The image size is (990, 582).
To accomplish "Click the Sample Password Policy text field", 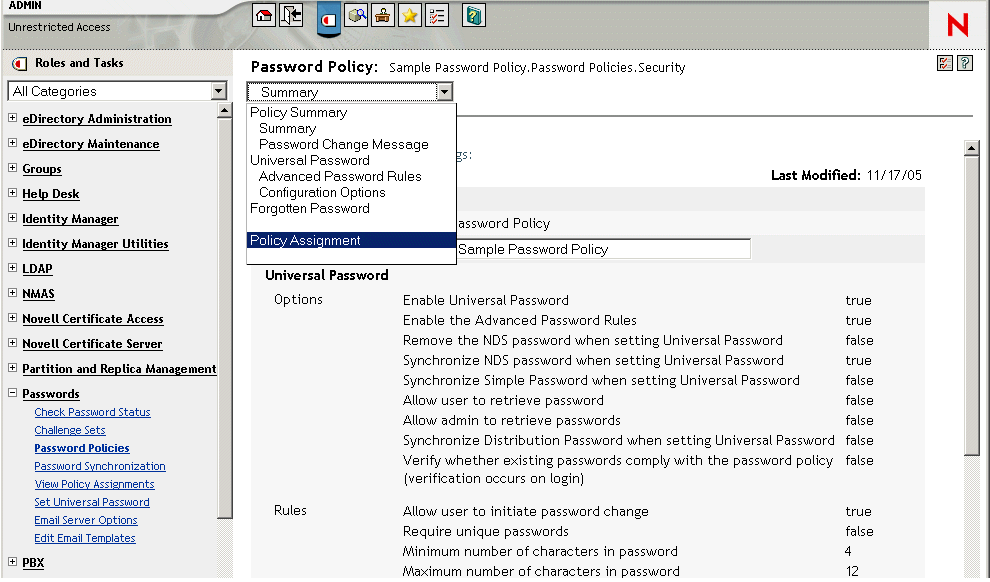I will tap(602, 249).
